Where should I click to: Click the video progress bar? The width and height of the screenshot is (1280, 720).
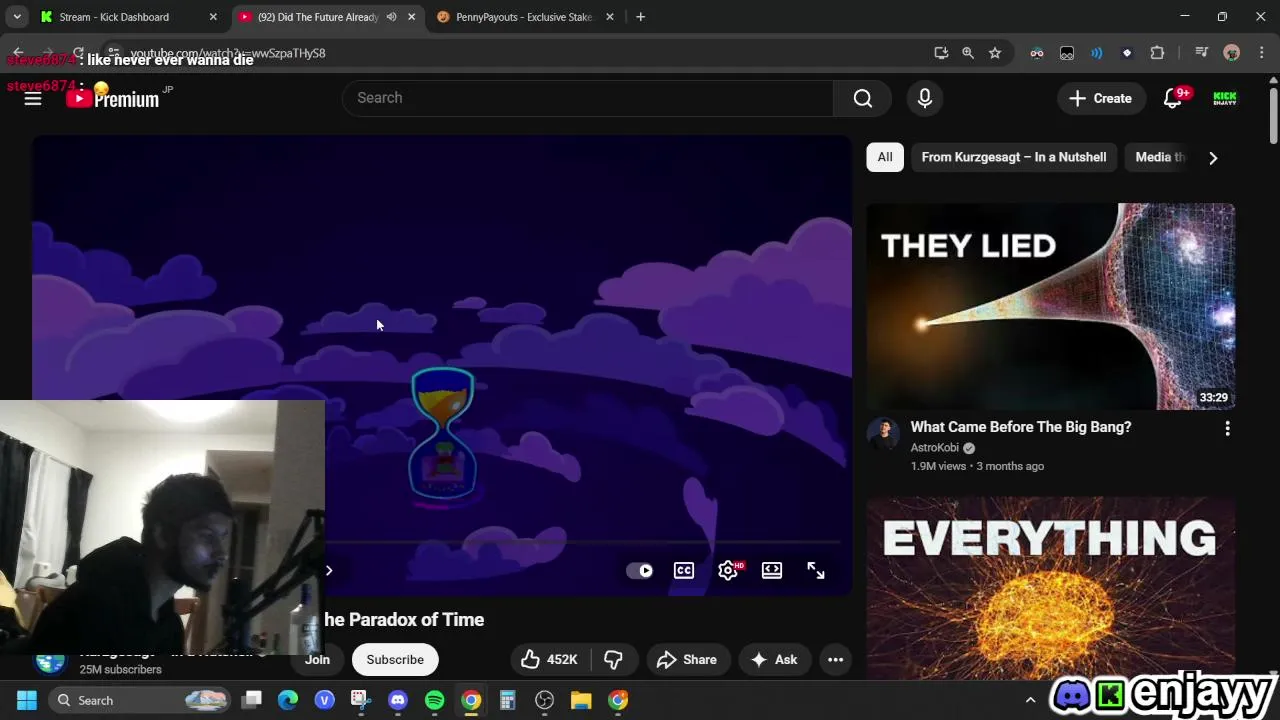[x=585, y=543]
